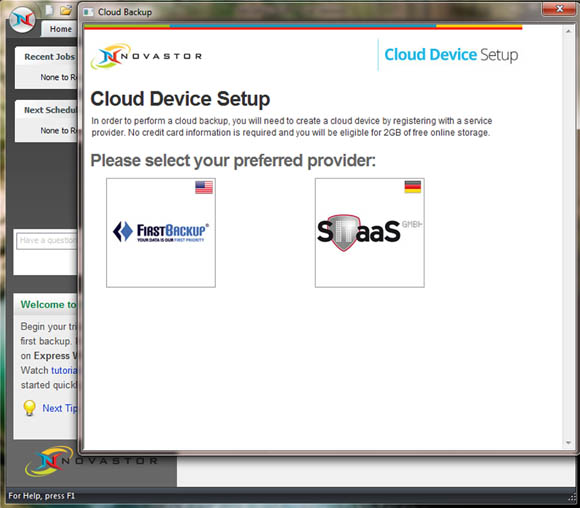Choose the STaaS GmbH provider card

370,233
